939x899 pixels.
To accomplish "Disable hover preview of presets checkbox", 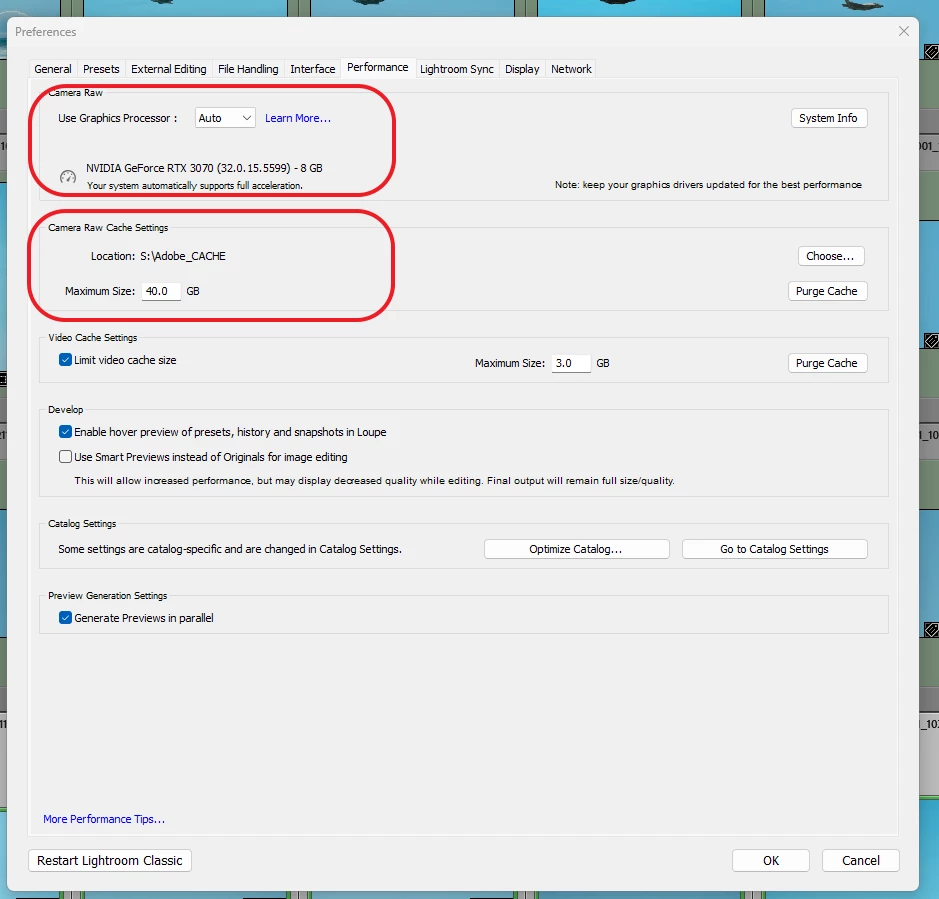I will pyautogui.click(x=65, y=432).
